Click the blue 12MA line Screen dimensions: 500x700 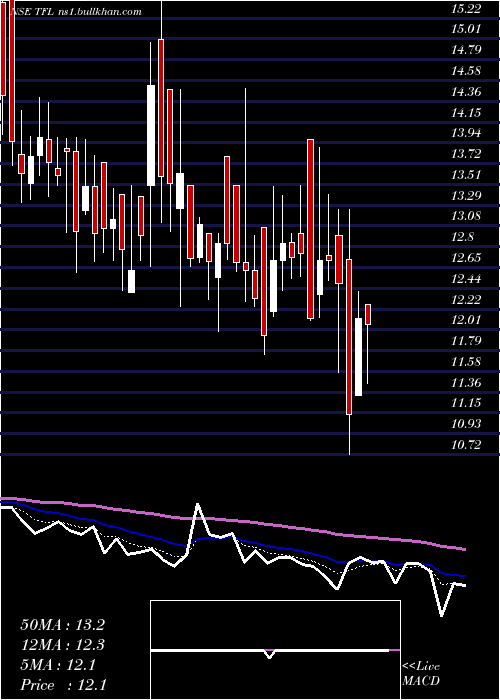(x=232, y=538)
